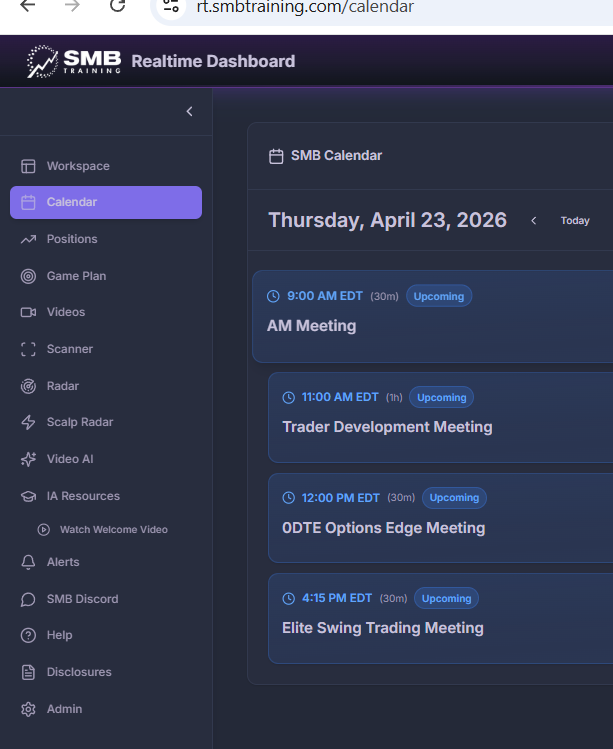Click the 9:00 AM EDT time text
The width and height of the screenshot is (613, 749).
(x=325, y=296)
